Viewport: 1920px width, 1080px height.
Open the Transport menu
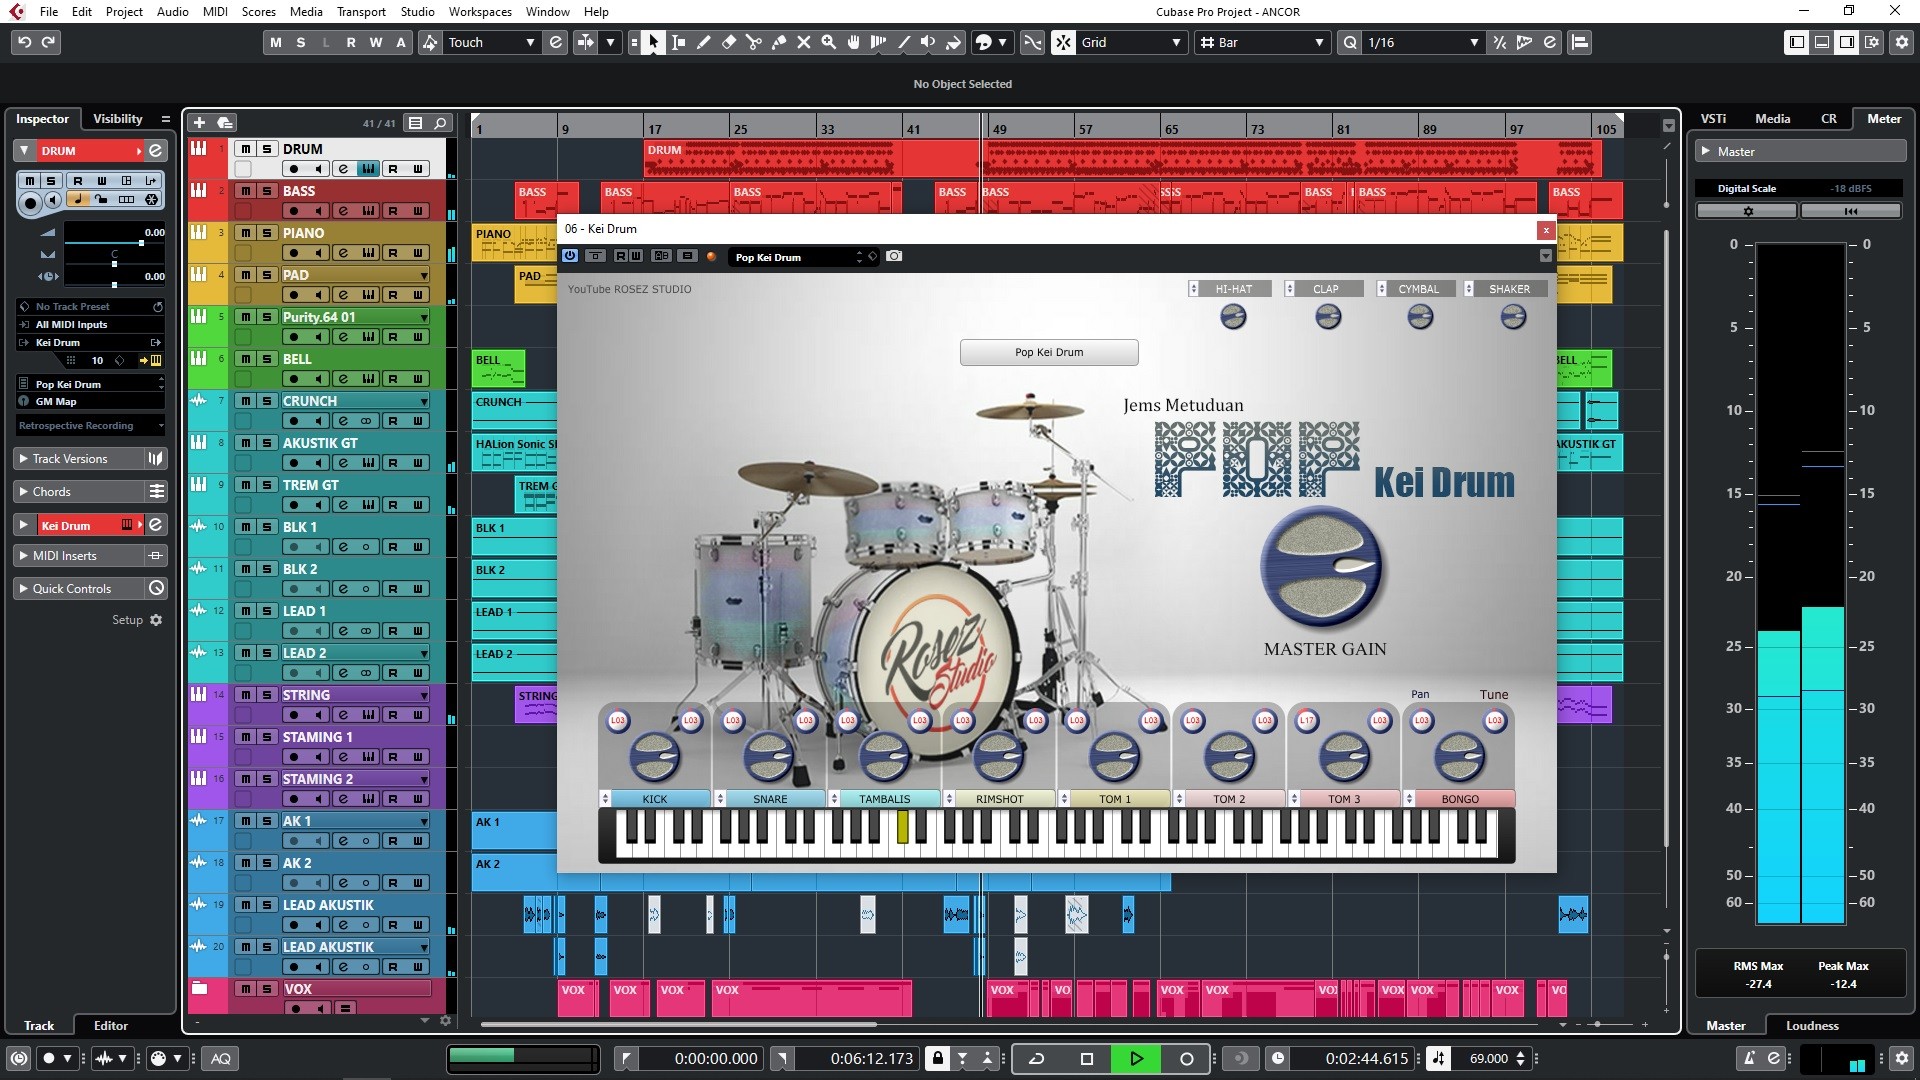361,12
